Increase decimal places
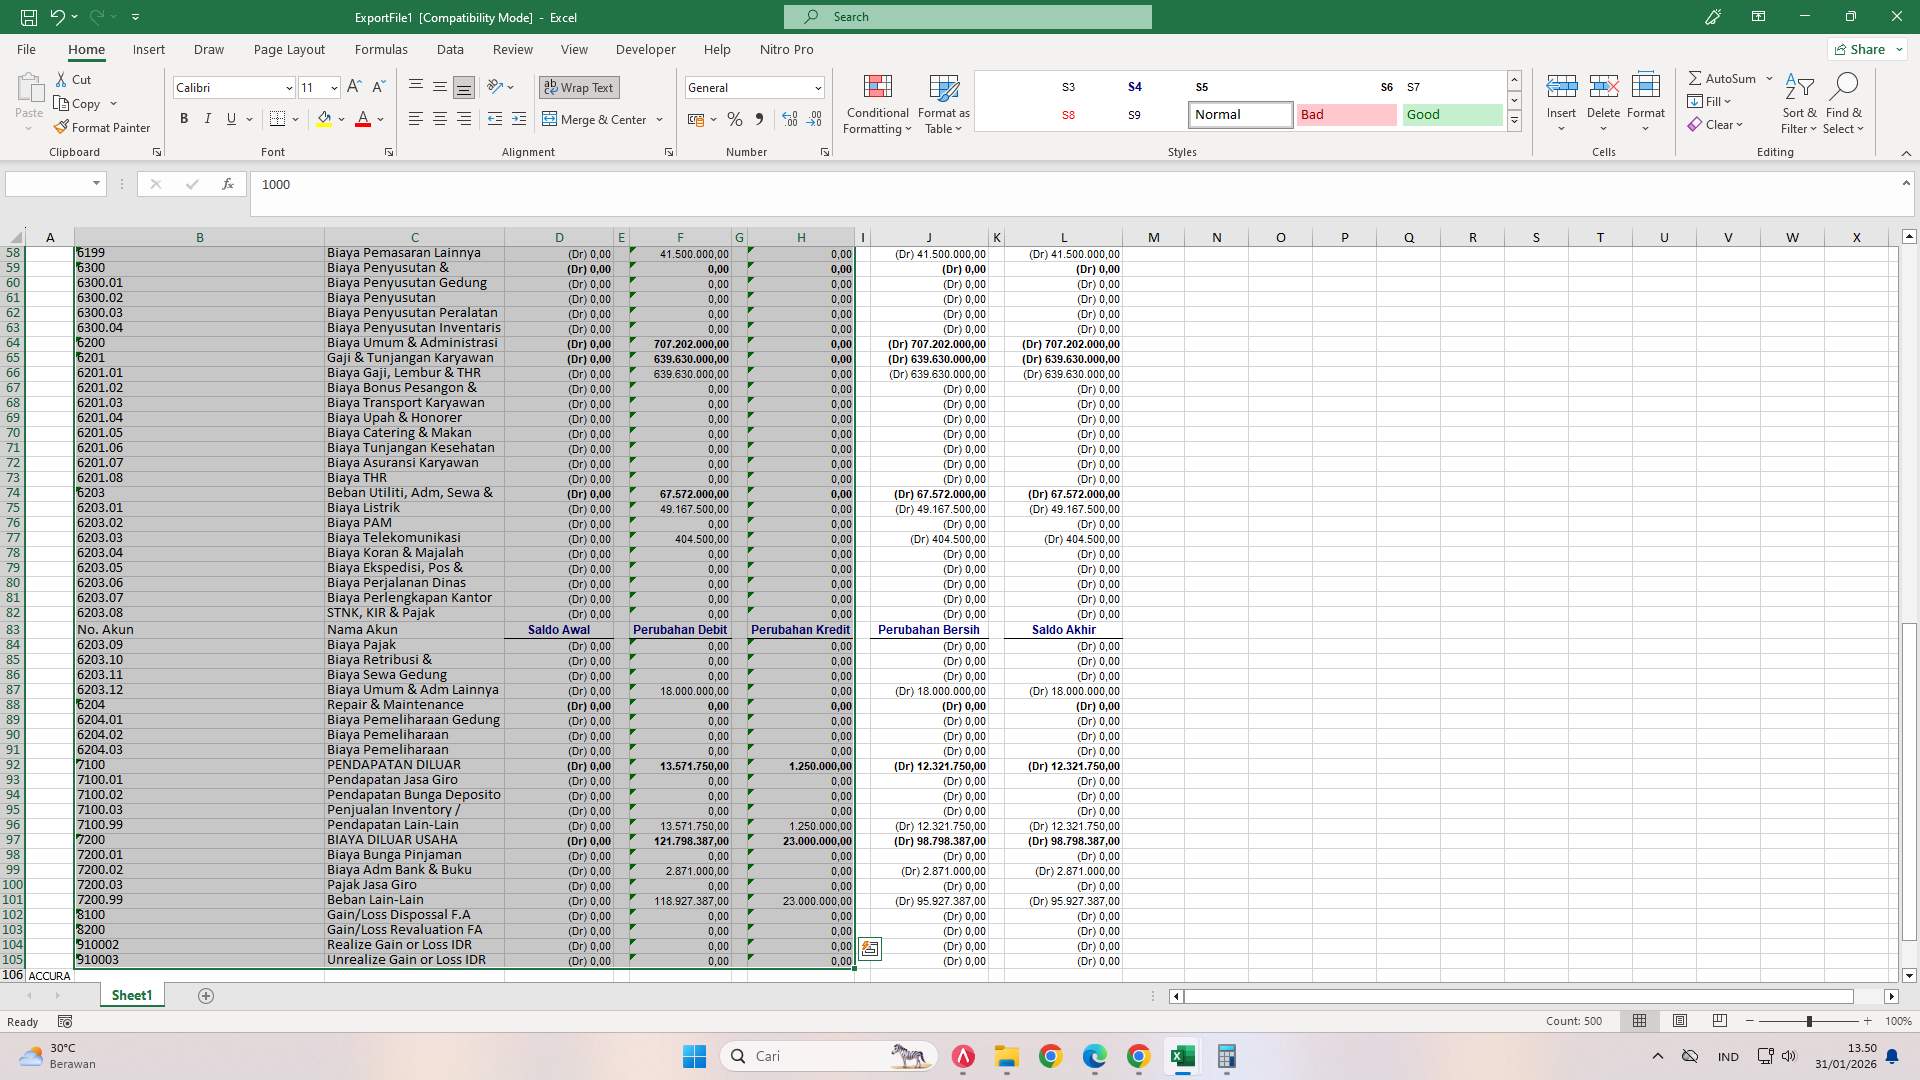The image size is (1920, 1080). pyautogui.click(x=790, y=119)
